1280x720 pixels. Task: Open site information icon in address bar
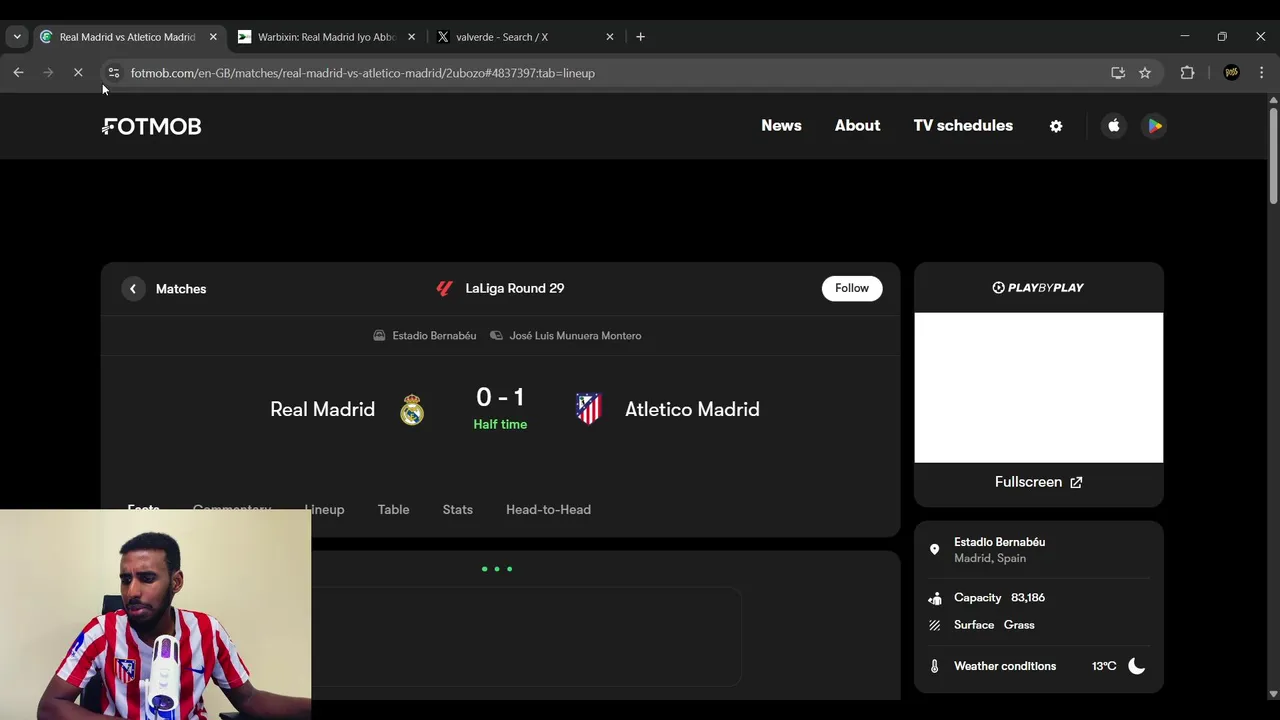coord(113,73)
